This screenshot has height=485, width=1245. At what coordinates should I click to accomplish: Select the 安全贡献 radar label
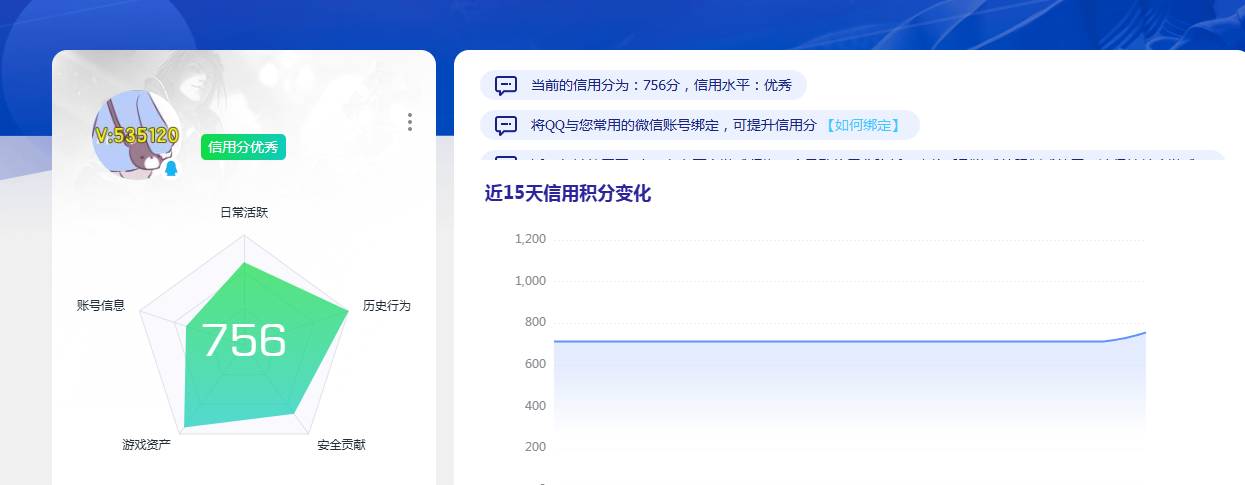(x=341, y=444)
